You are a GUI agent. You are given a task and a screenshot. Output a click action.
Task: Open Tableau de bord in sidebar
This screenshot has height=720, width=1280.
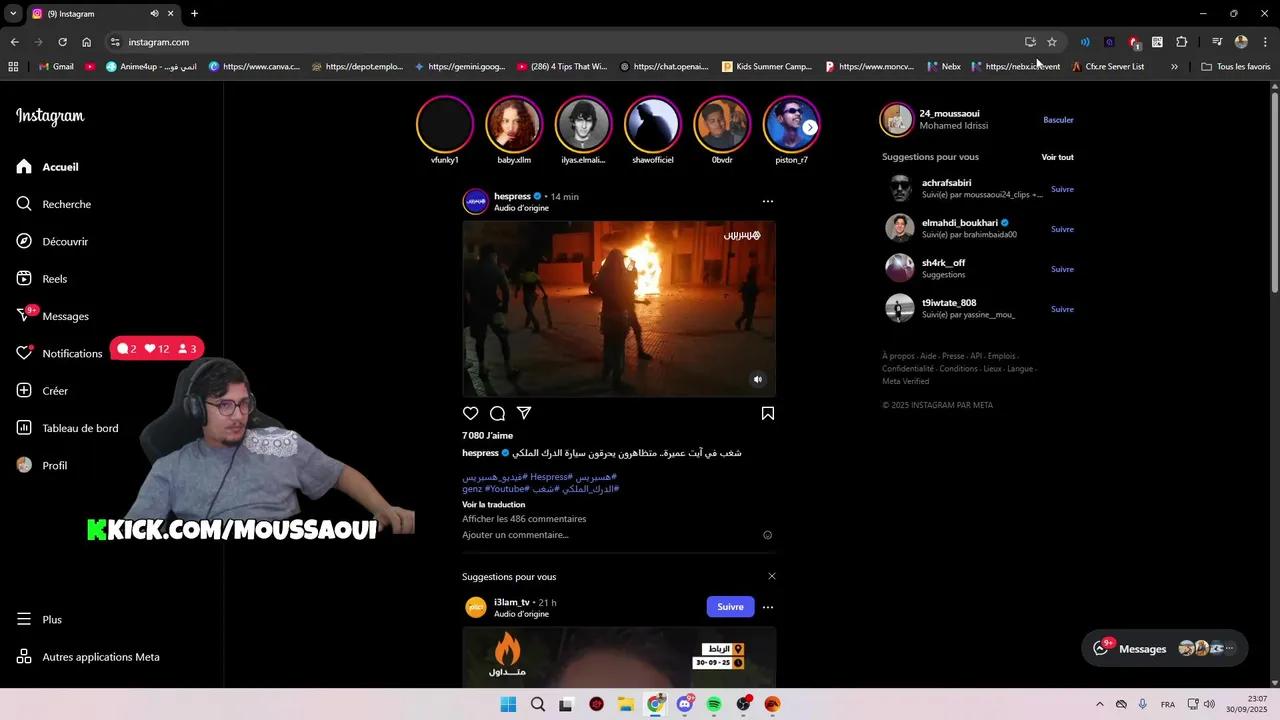80,428
